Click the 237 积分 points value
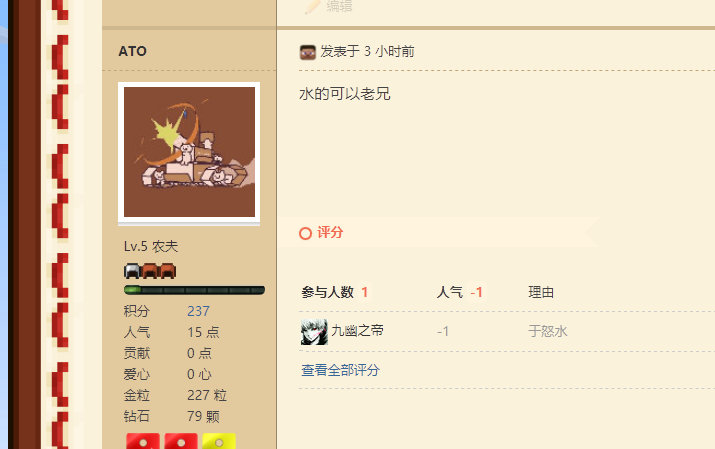This screenshot has height=449, width=715. [x=198, y=311]
